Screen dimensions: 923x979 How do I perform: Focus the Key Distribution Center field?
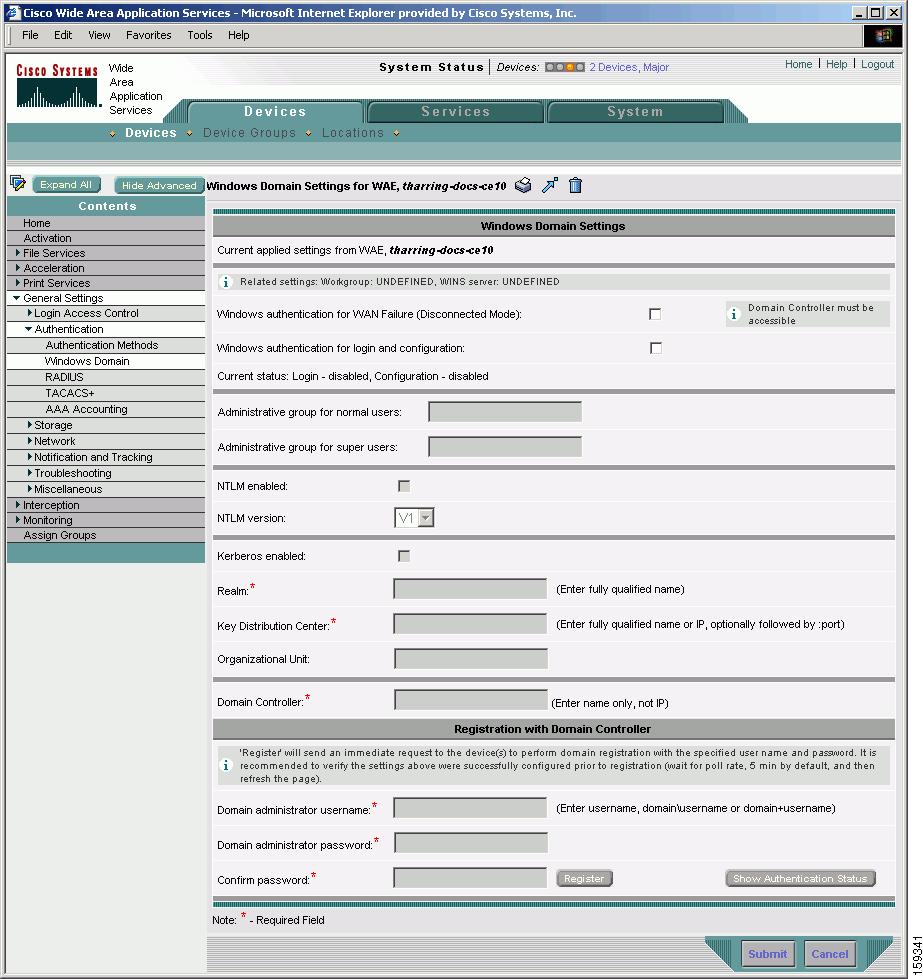pyautogui.click(x=470, y=624)
